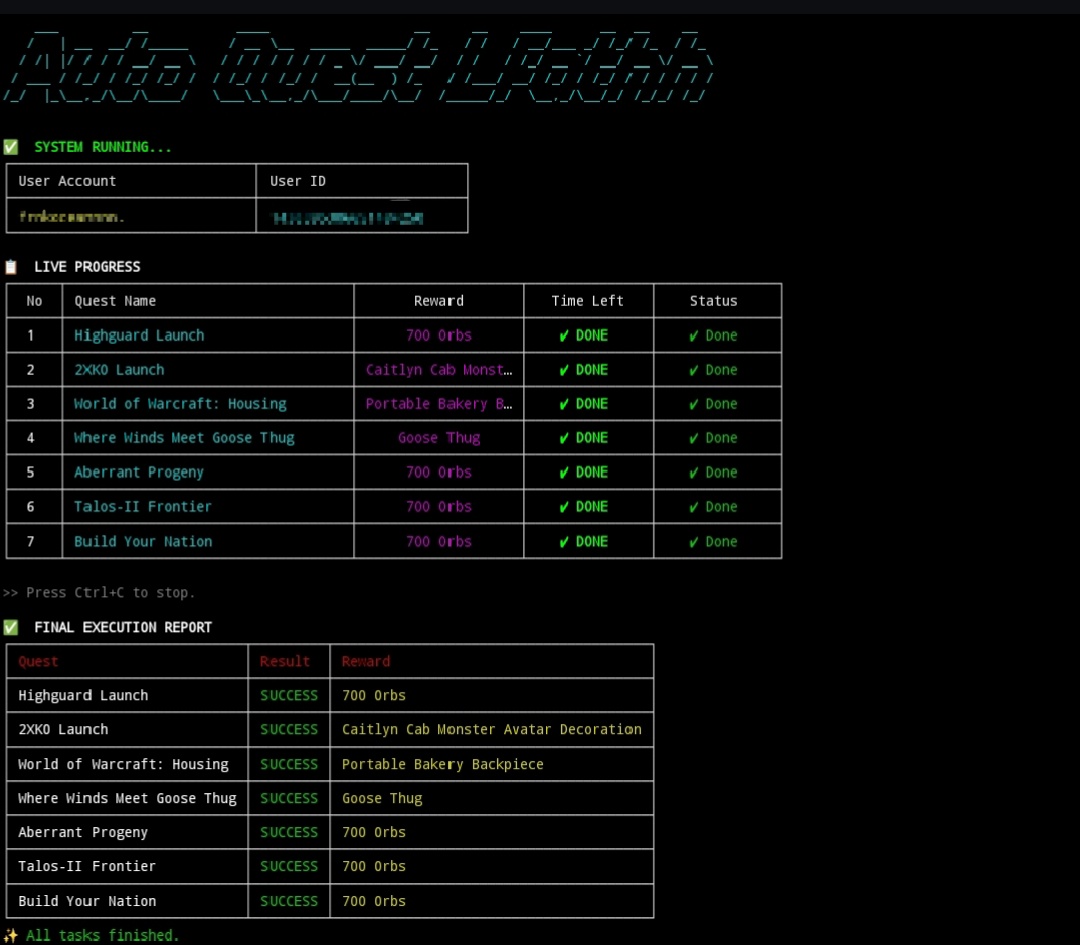Image resolution: width=1080 pixels, height=945 pixels.
Task: Click the clipboard icon beside LIVE PROGRESS
Action: (10, 267)
